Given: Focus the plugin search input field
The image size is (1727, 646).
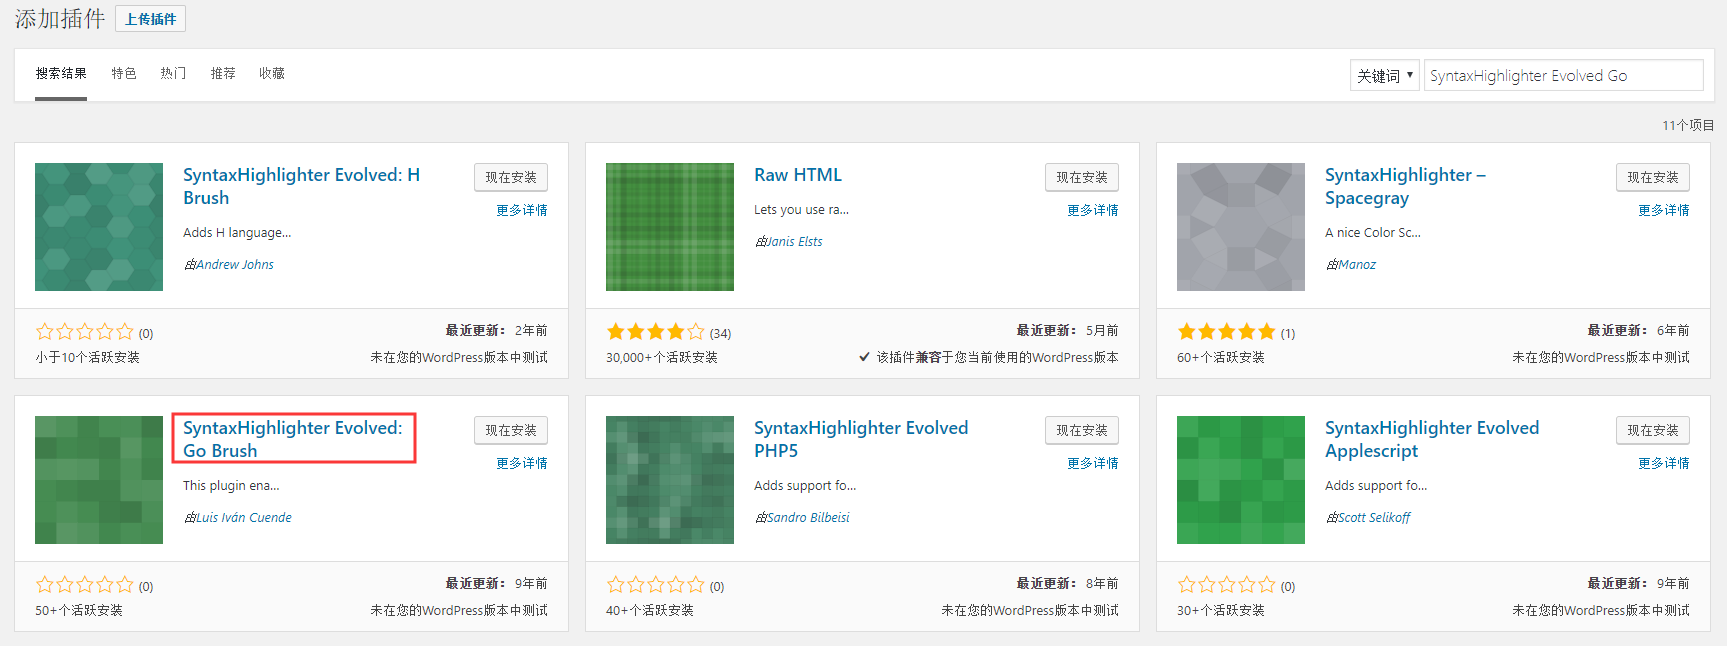Looking at the screenshot, I should click(1562, 76).
